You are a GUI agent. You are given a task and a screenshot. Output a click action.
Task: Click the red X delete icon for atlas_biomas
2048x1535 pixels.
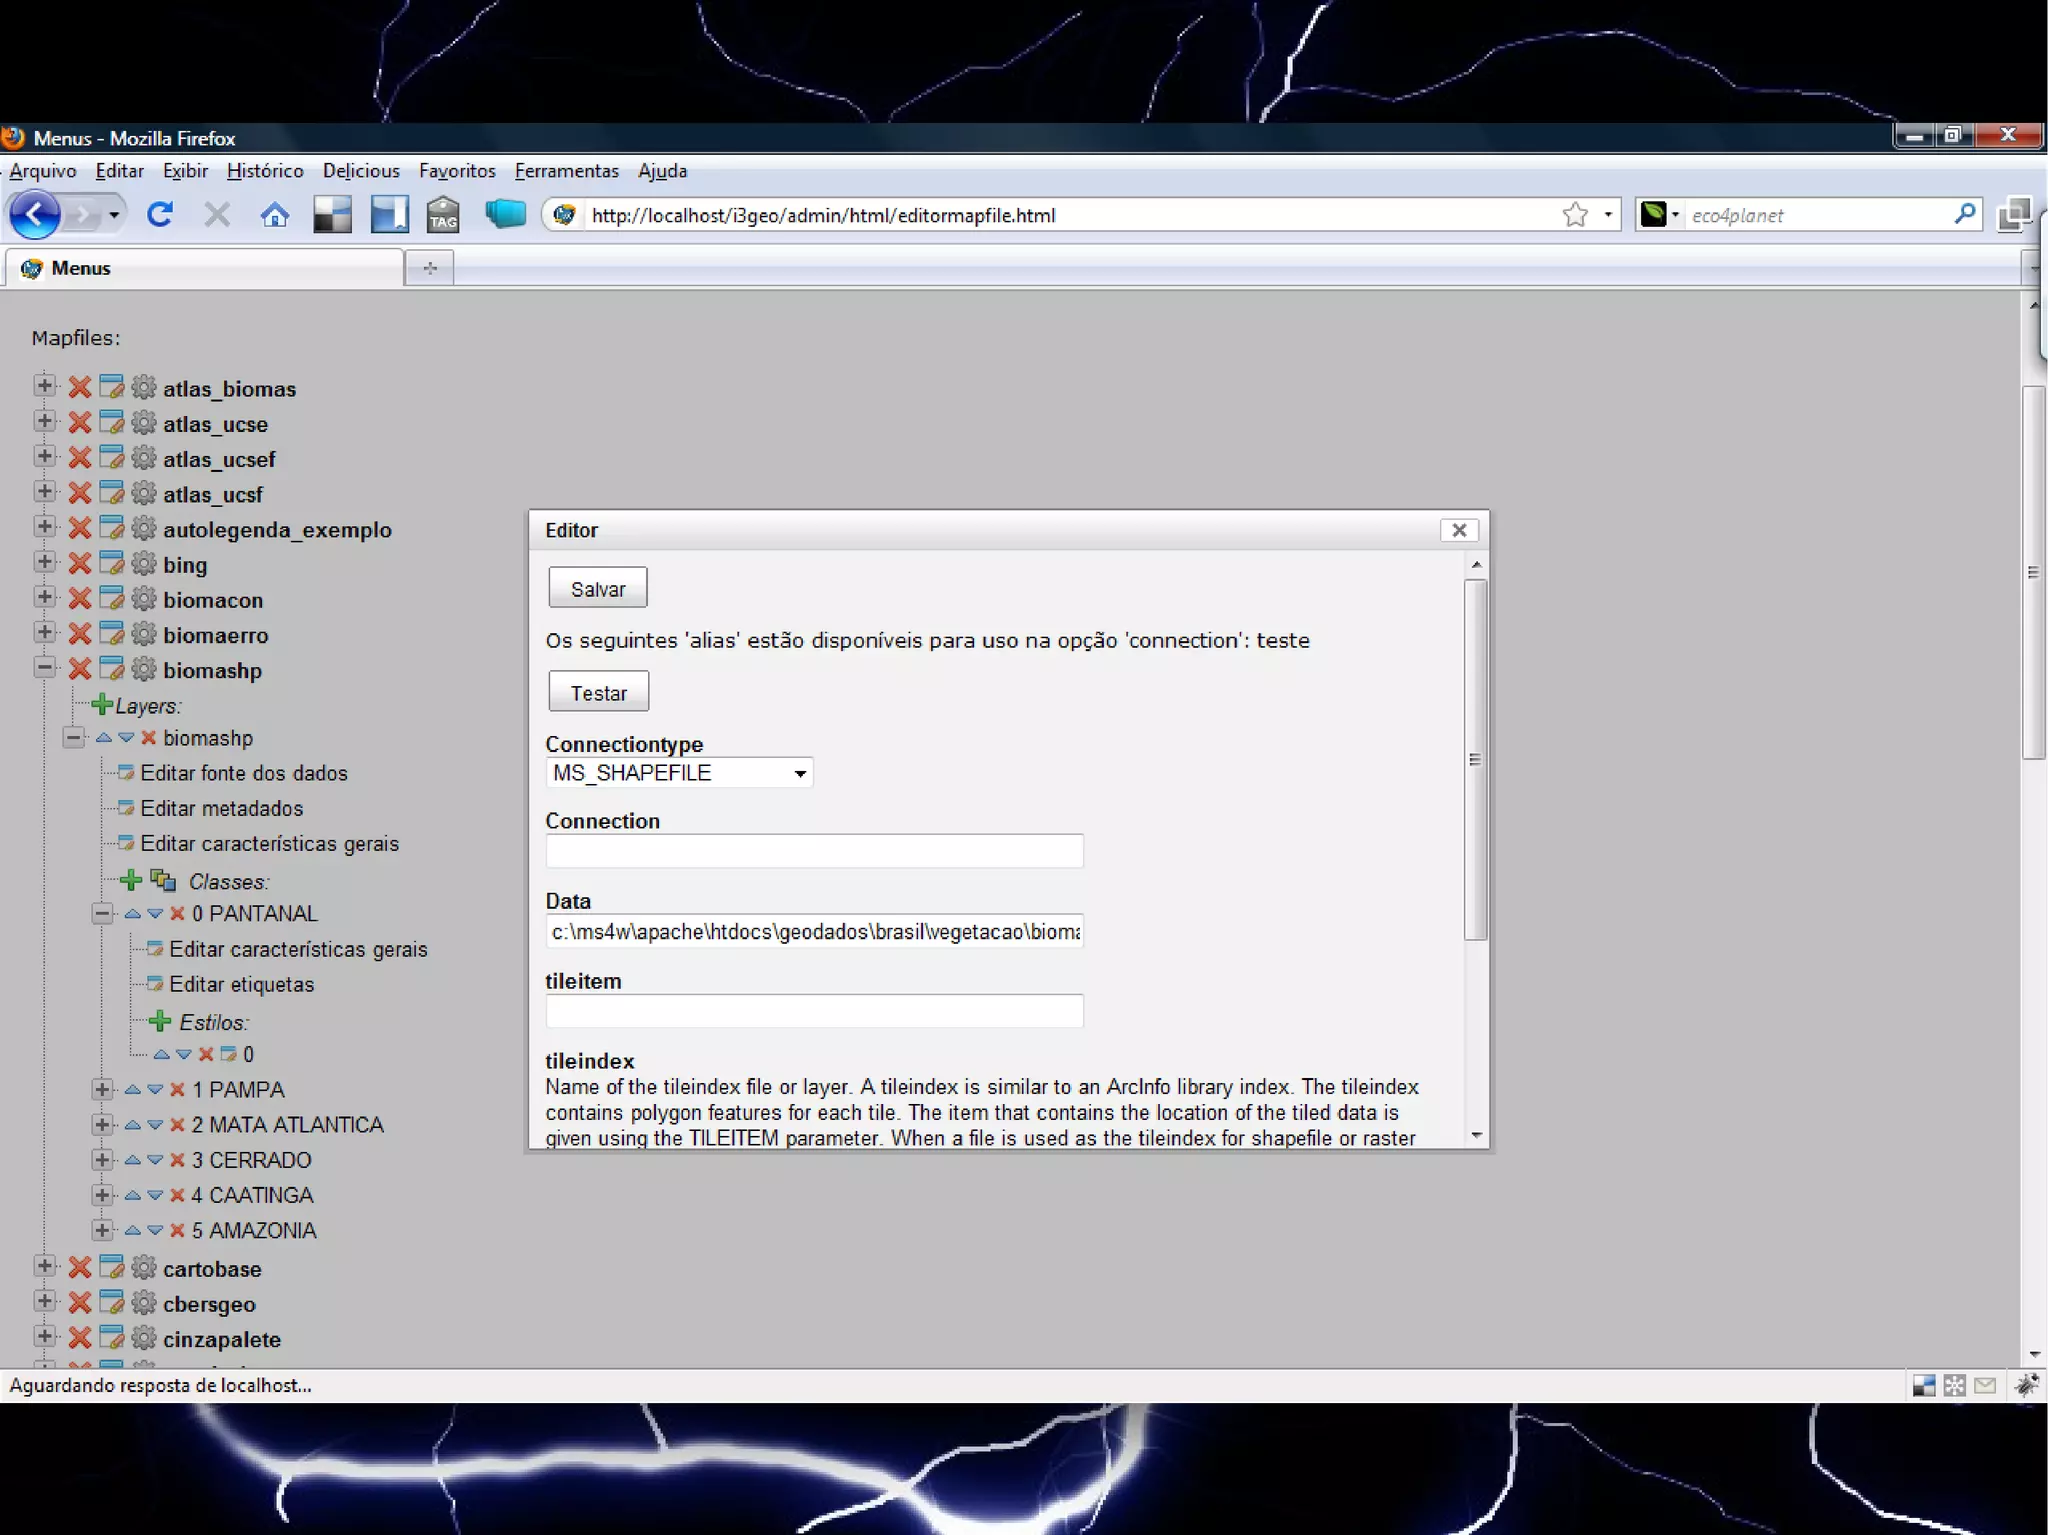point(80,388)
